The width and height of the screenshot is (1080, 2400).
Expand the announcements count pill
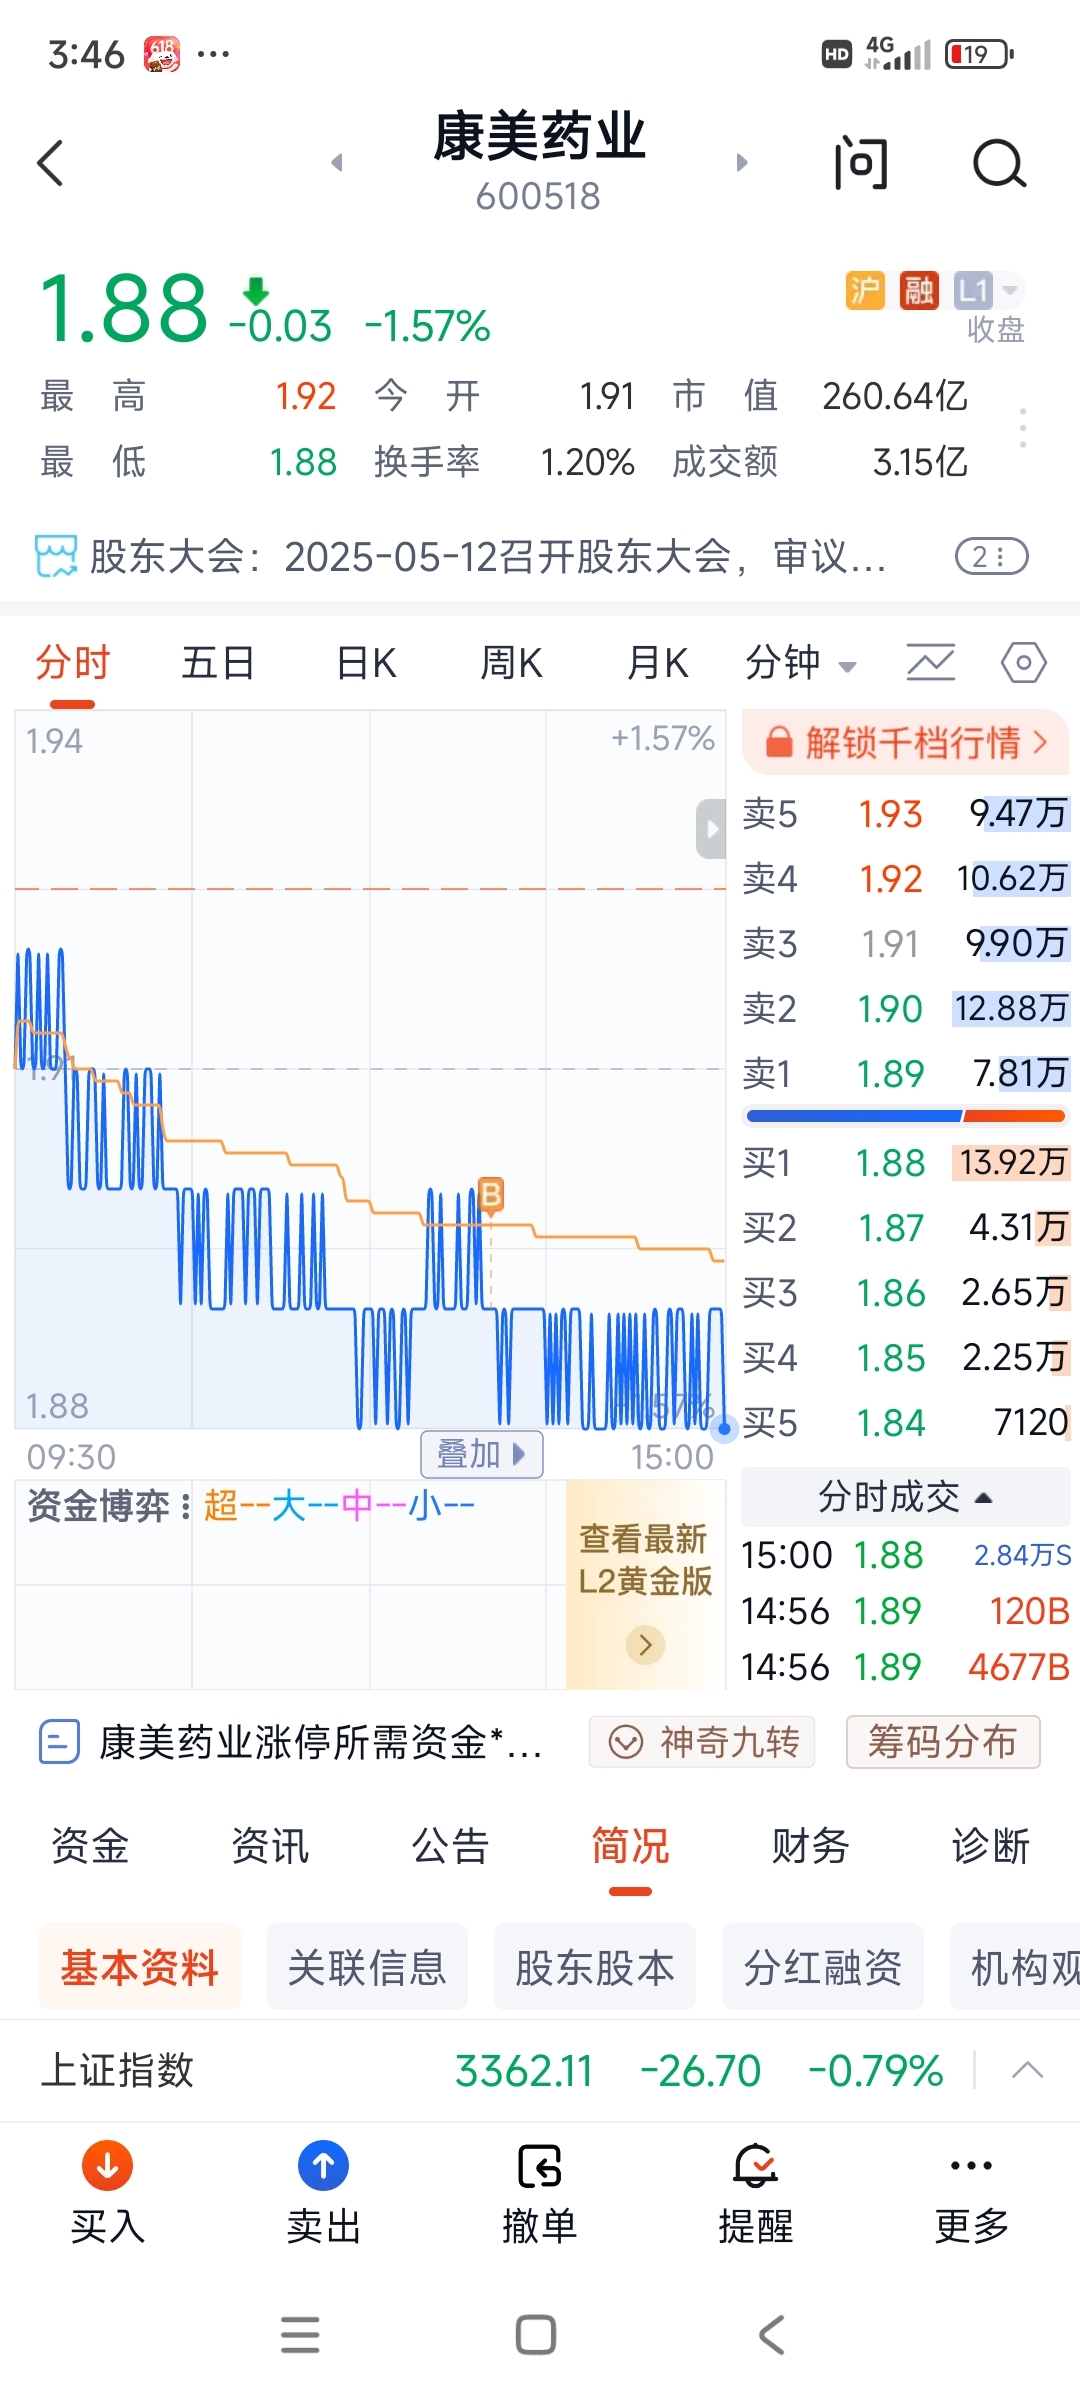pyautogui.click(x=992, y=556)
